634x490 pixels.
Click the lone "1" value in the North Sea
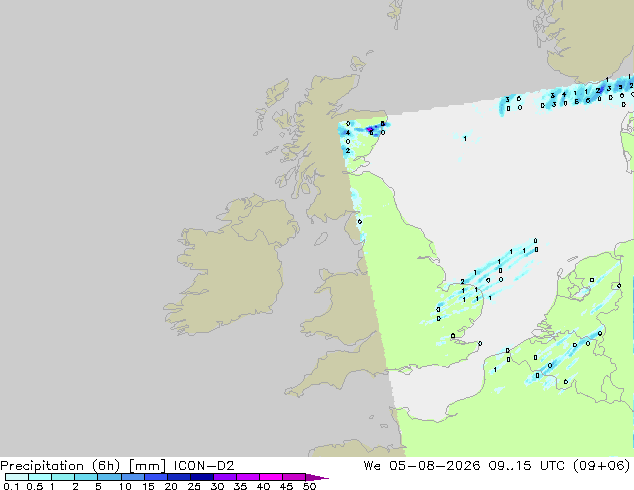pos(465,139)
